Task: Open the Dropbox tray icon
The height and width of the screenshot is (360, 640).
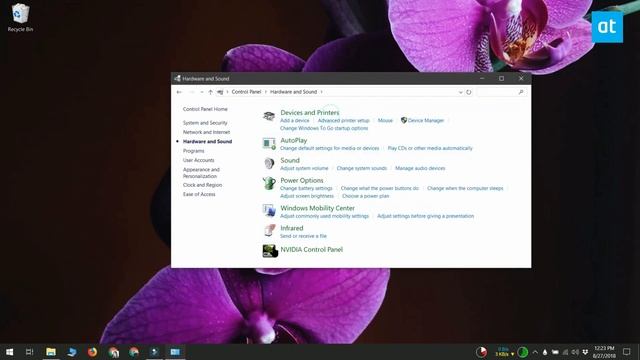Action: [585, 352]
